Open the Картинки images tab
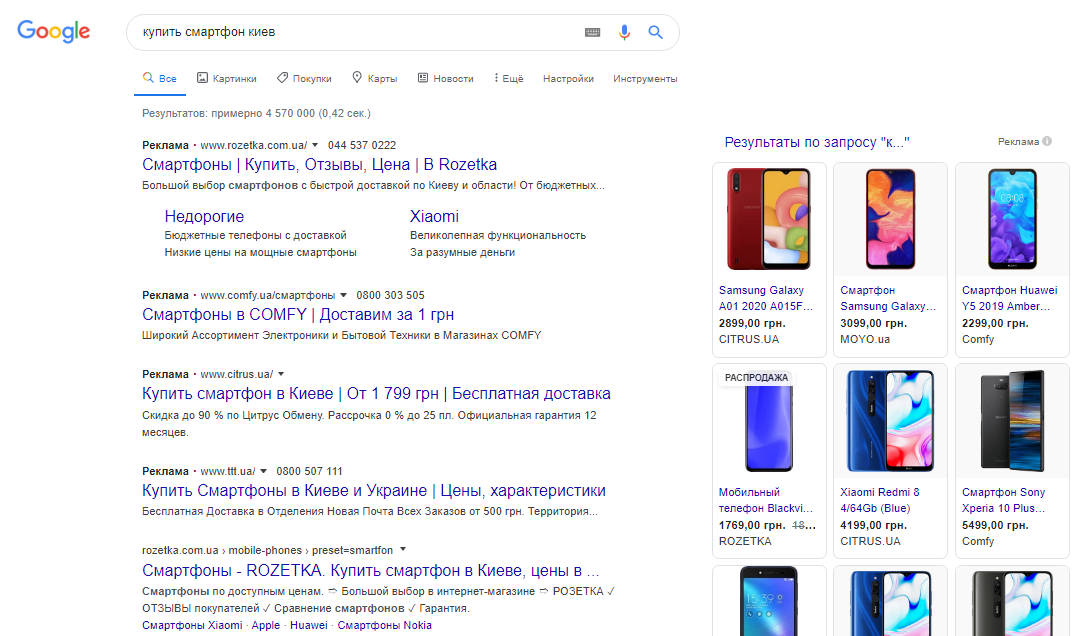Viewport: 1078px width, 636px height. click(227, 78)
